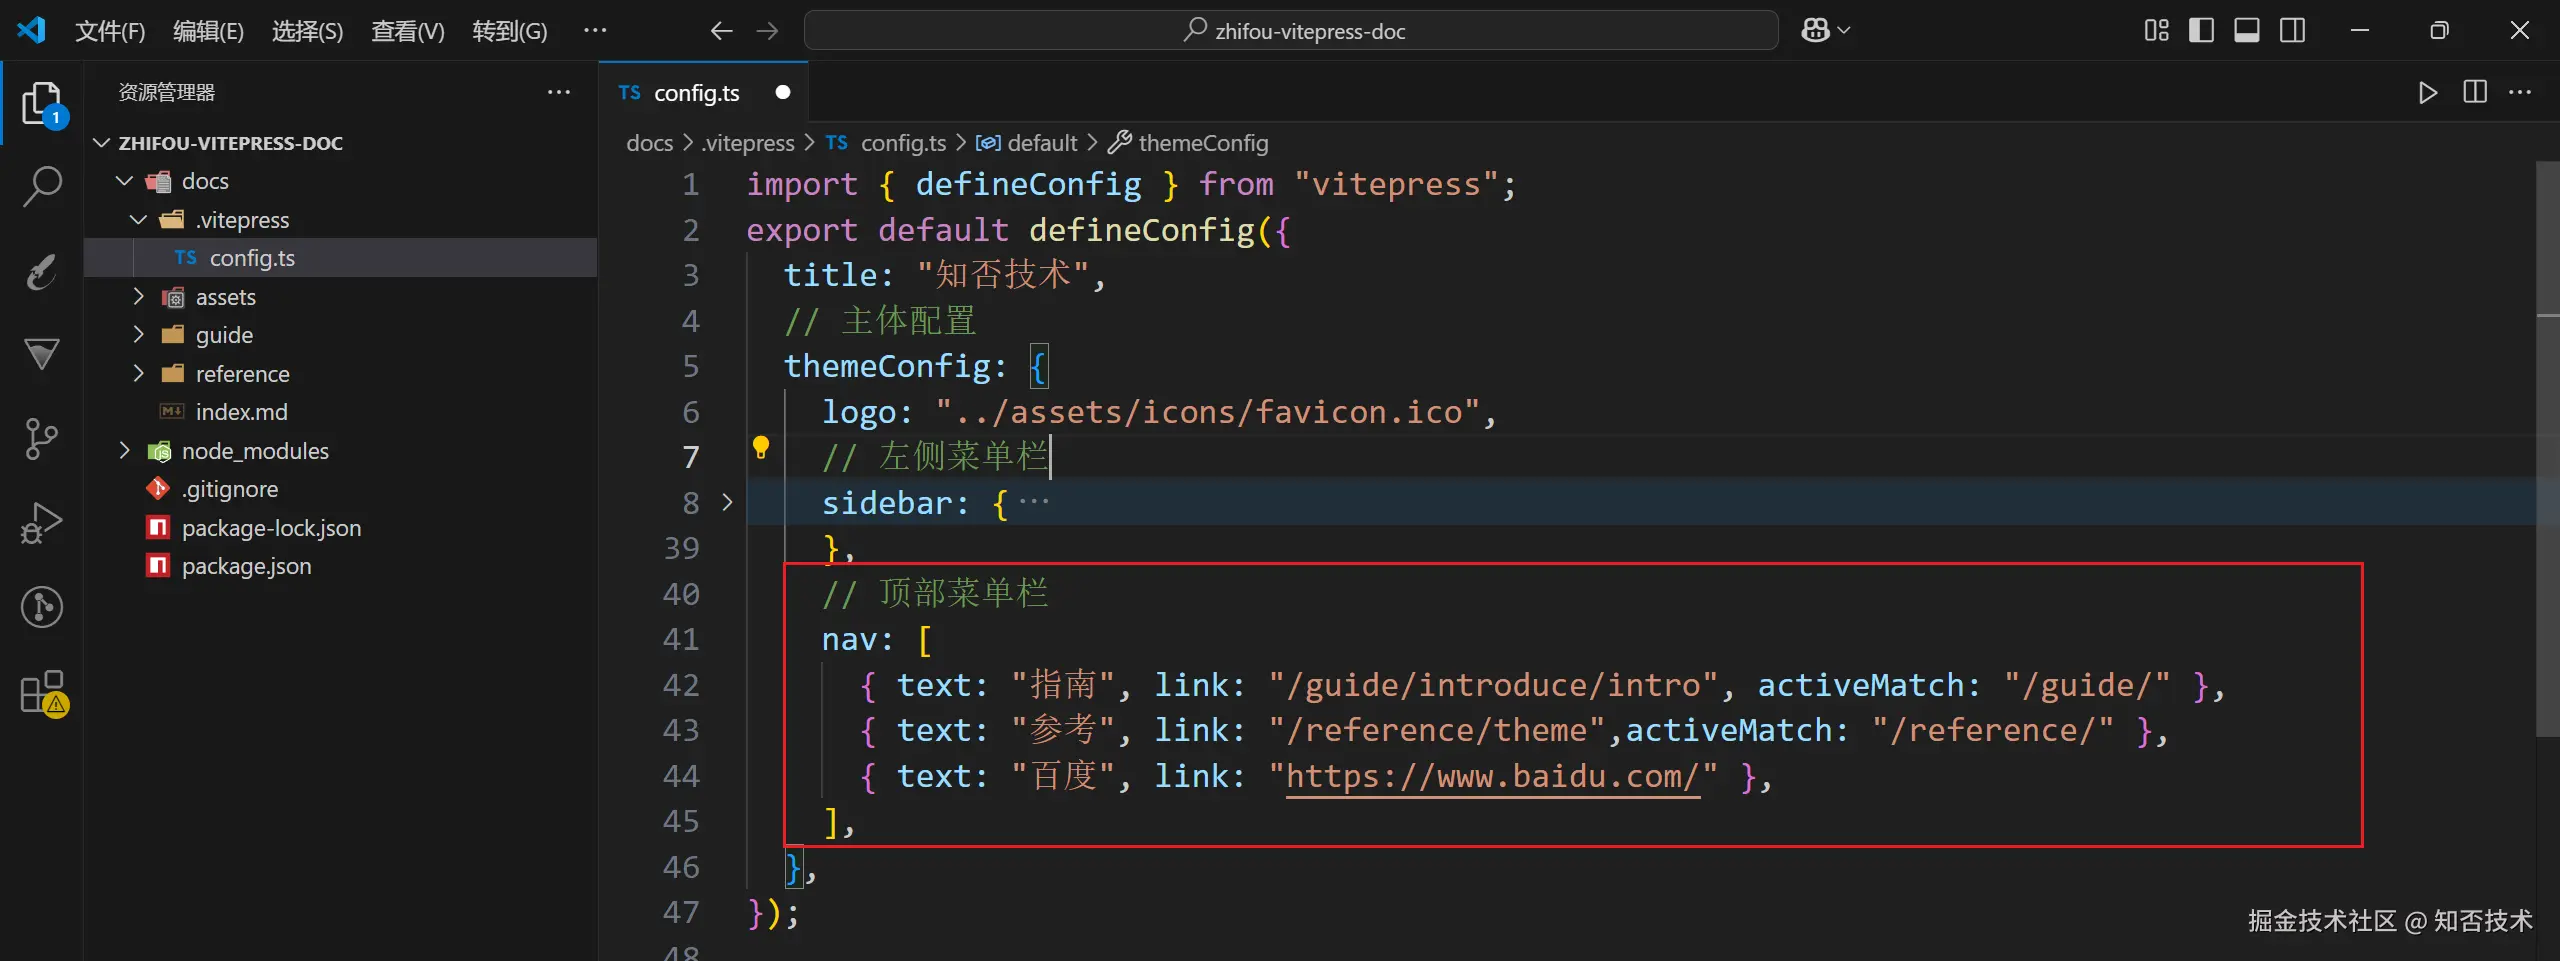Viewport: 2560px width, 961px height.
Task: Open the Search view in activity bar
Action: pos(42,186)
